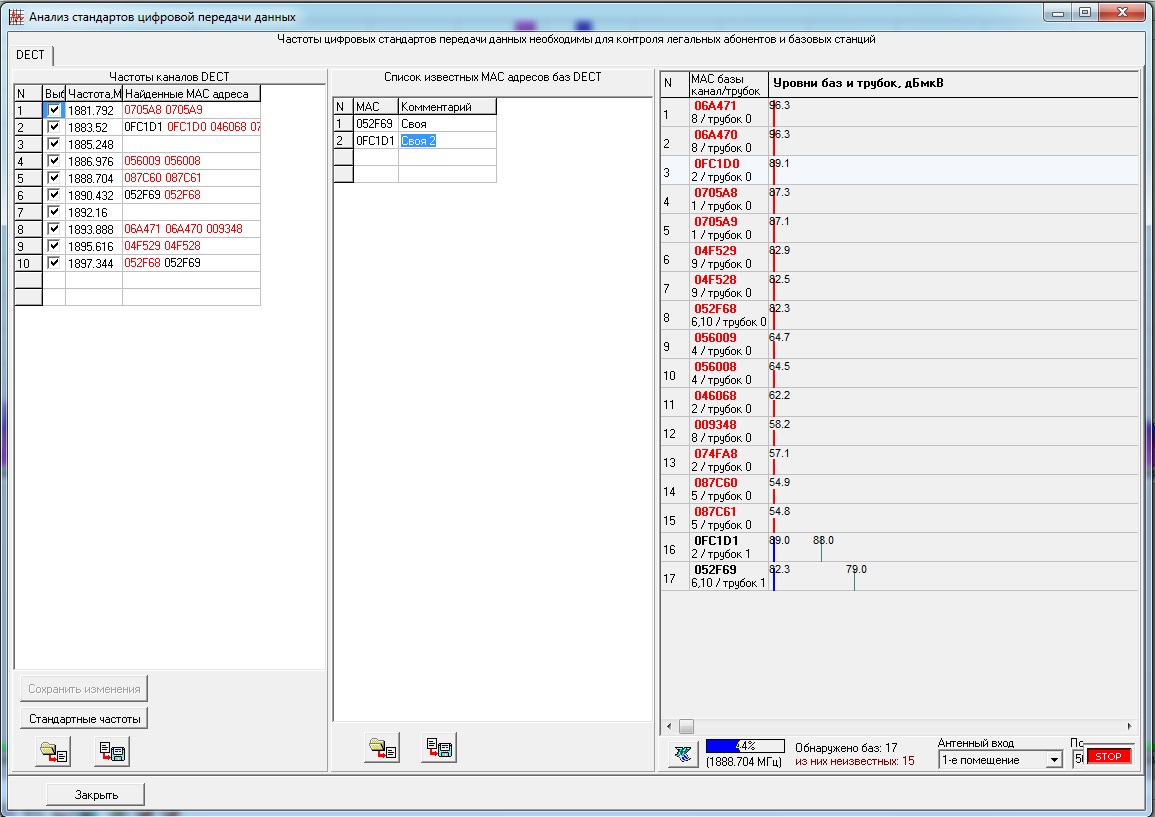Click the empty MAC cell in row three
The height and width of the screenshot is (817, 1155).
click(376, 158)
